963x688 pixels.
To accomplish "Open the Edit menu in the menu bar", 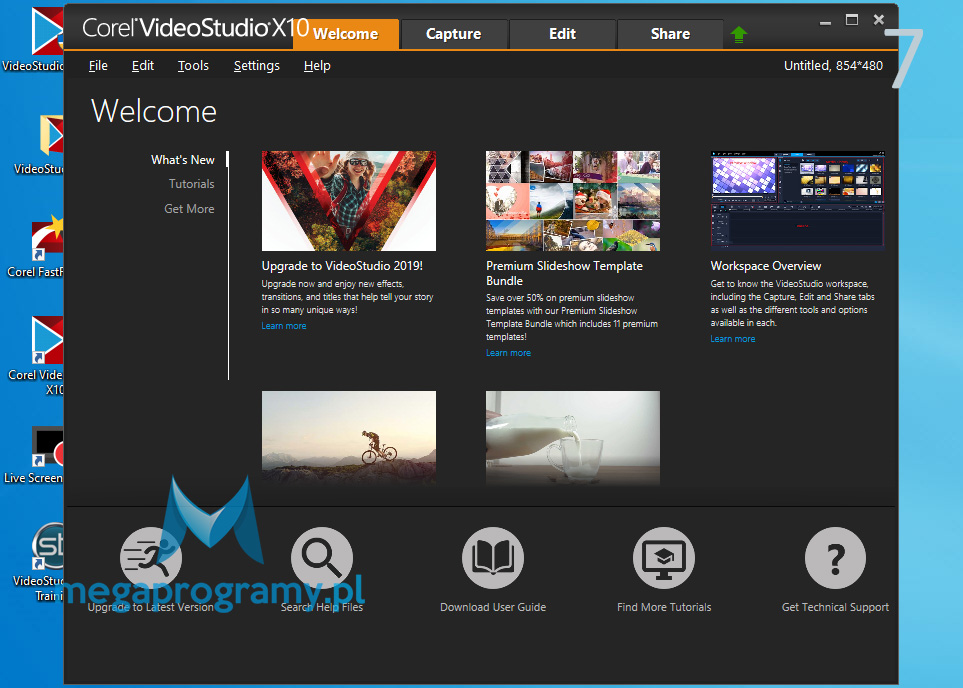I will [142, 66].
